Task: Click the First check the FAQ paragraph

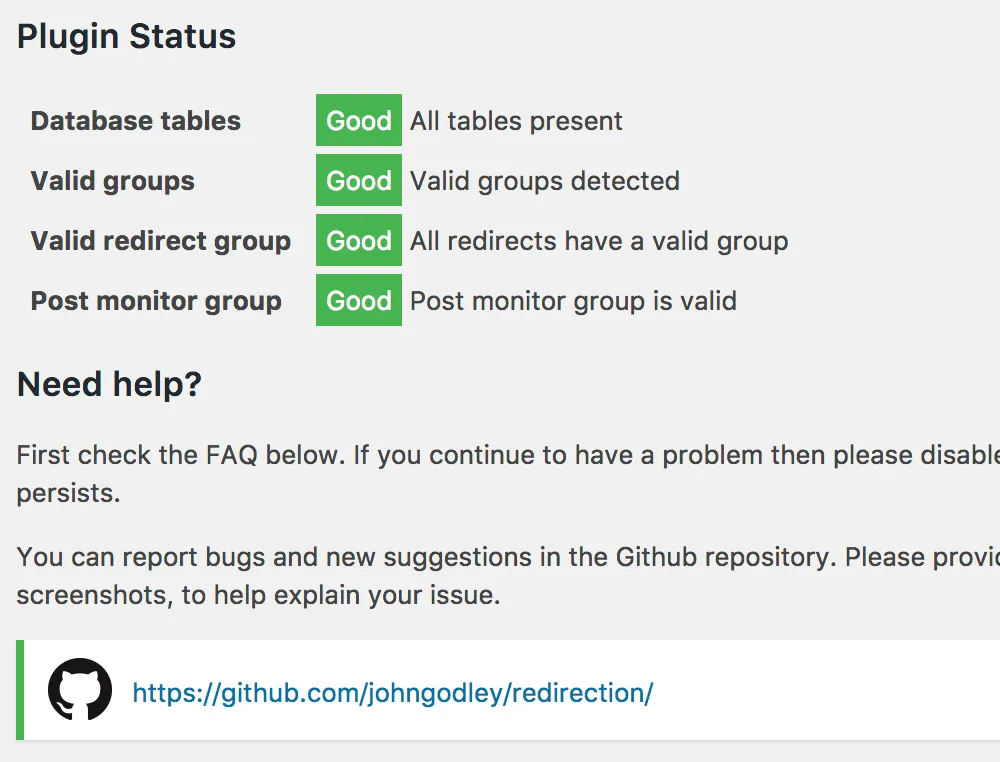Action: point(508,474)
